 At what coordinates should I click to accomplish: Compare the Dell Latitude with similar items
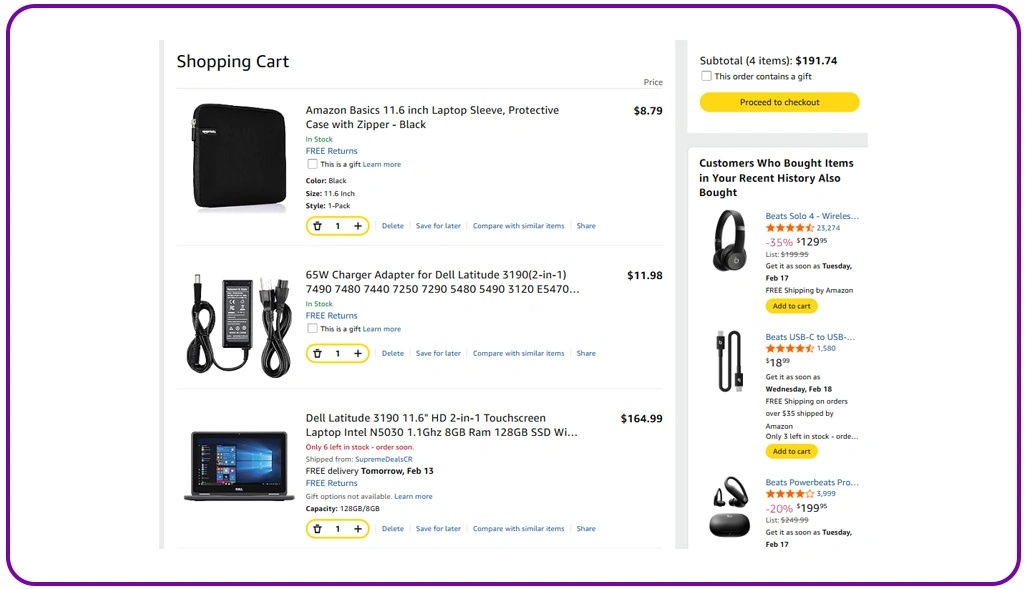click(518, 528)
